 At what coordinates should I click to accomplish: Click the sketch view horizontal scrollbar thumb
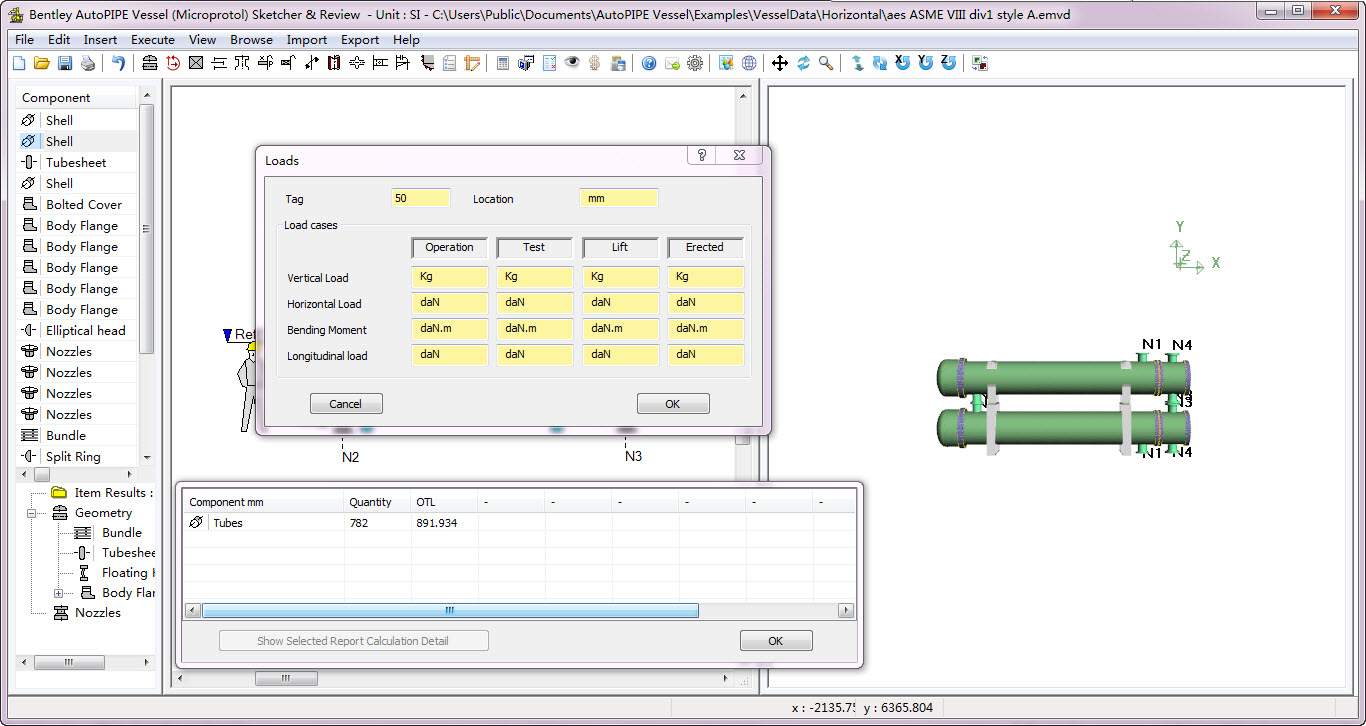click(286, 679)
